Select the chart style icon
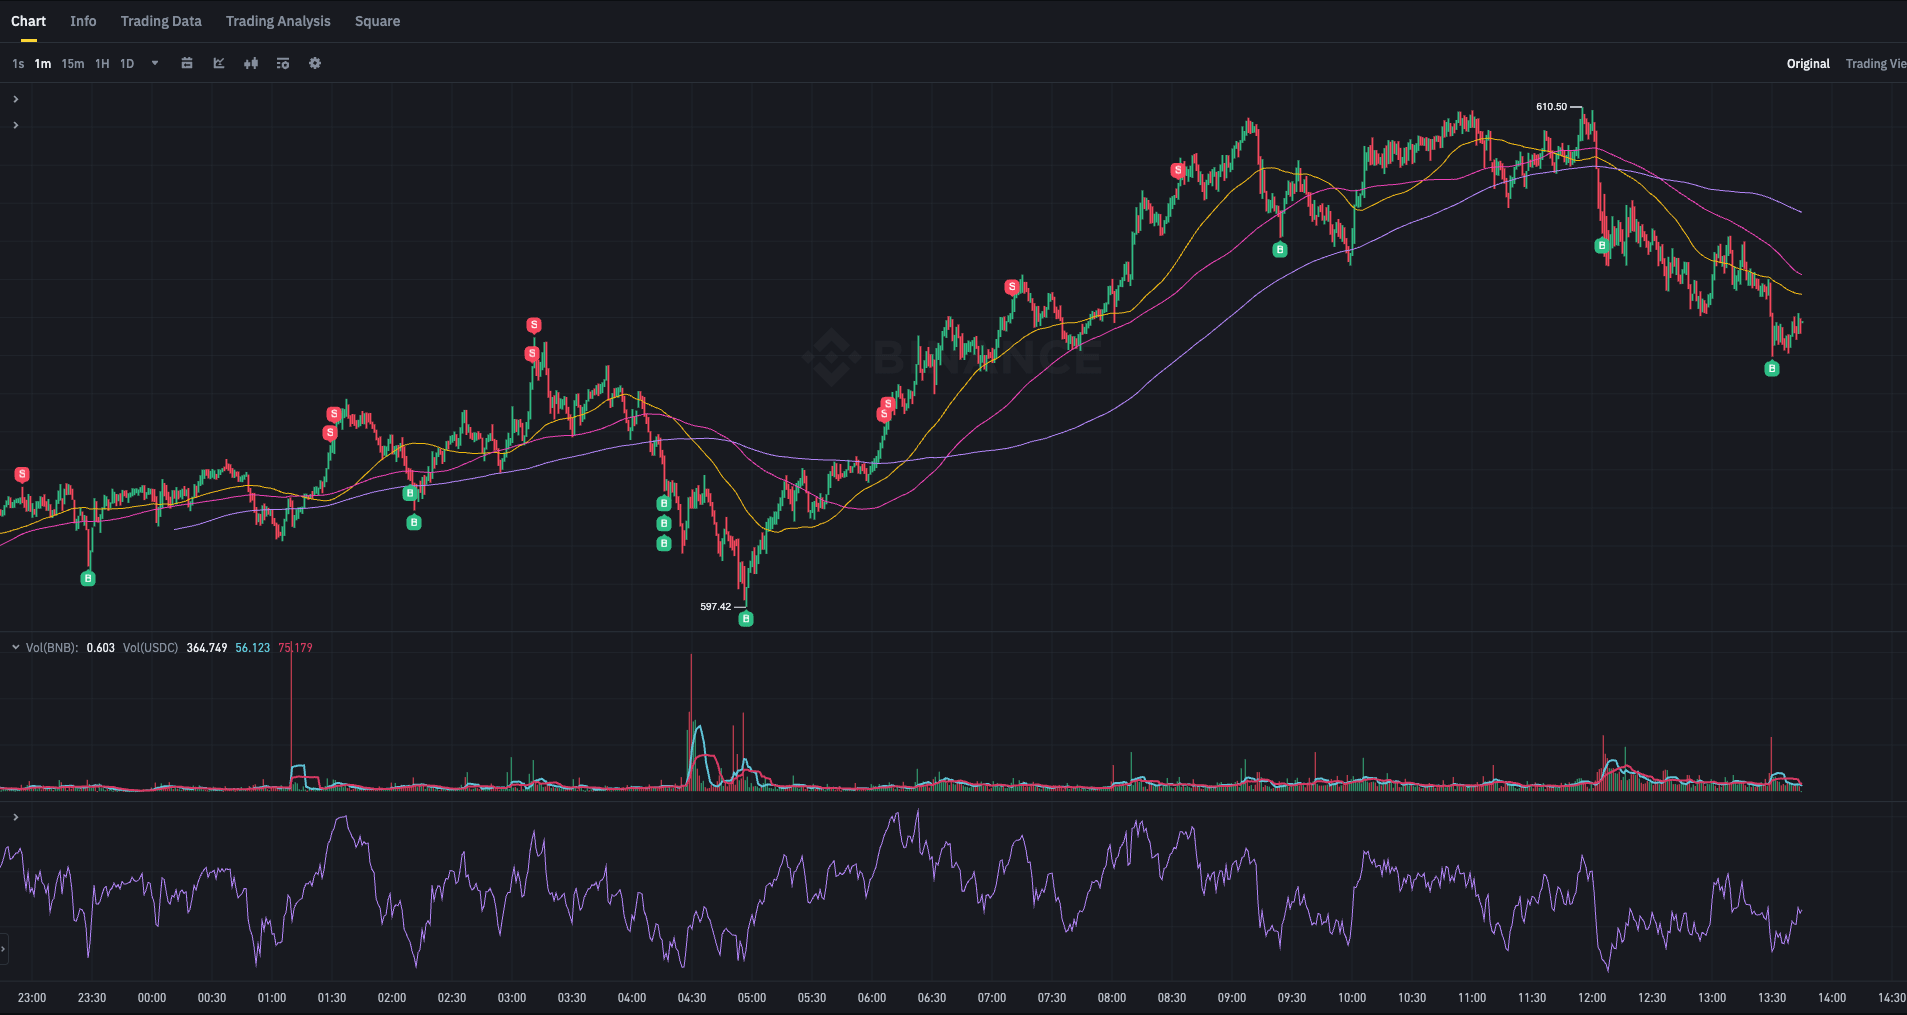1907x1015 pixels. (219, 63)
